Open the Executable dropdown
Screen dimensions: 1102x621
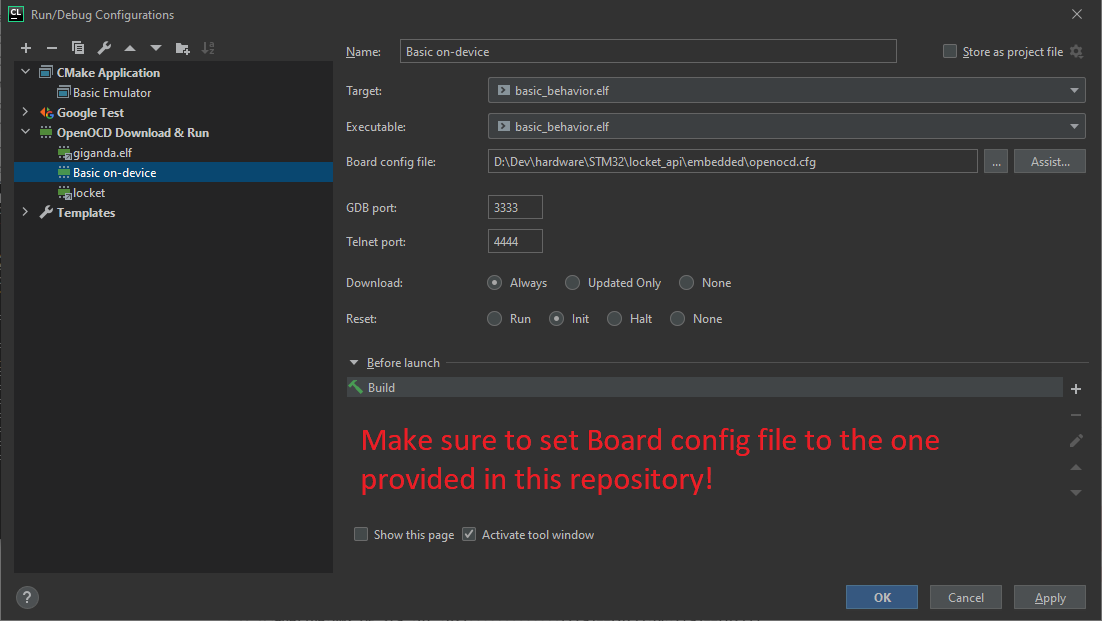pyautogui.click(x=786, y=126)
